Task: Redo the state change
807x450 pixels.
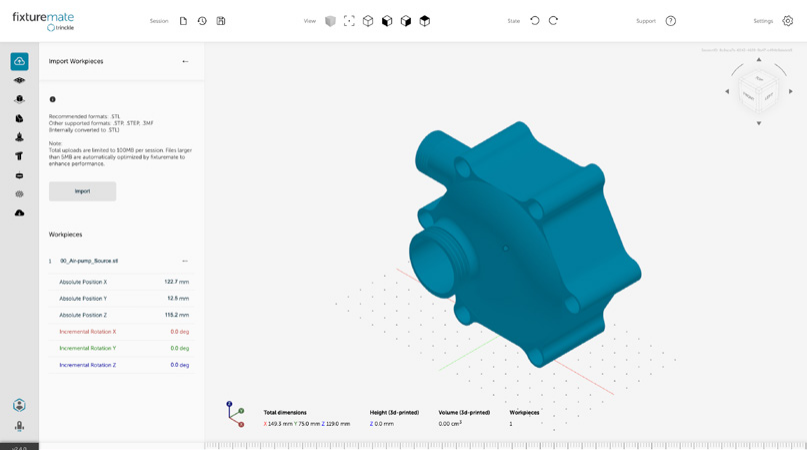Action: (553, 21)
